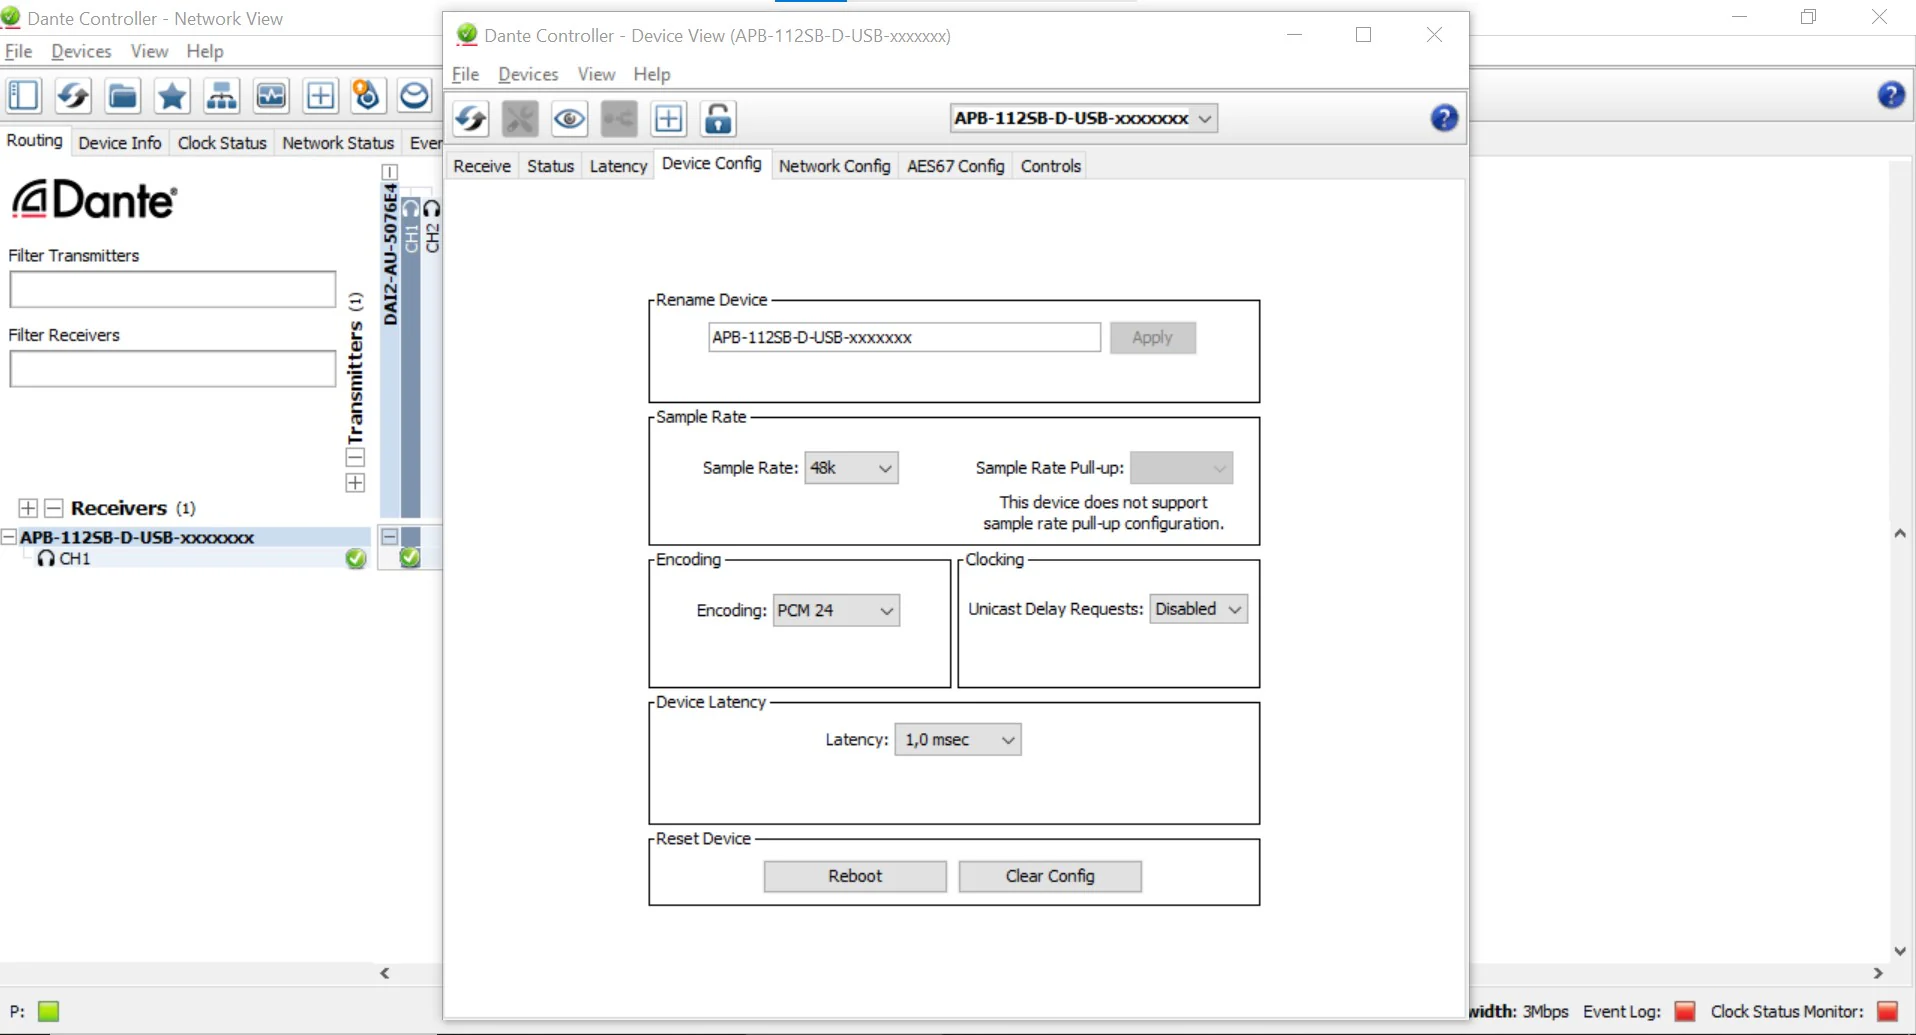
Task: Click the Reboot button
Action: (855, 876)
